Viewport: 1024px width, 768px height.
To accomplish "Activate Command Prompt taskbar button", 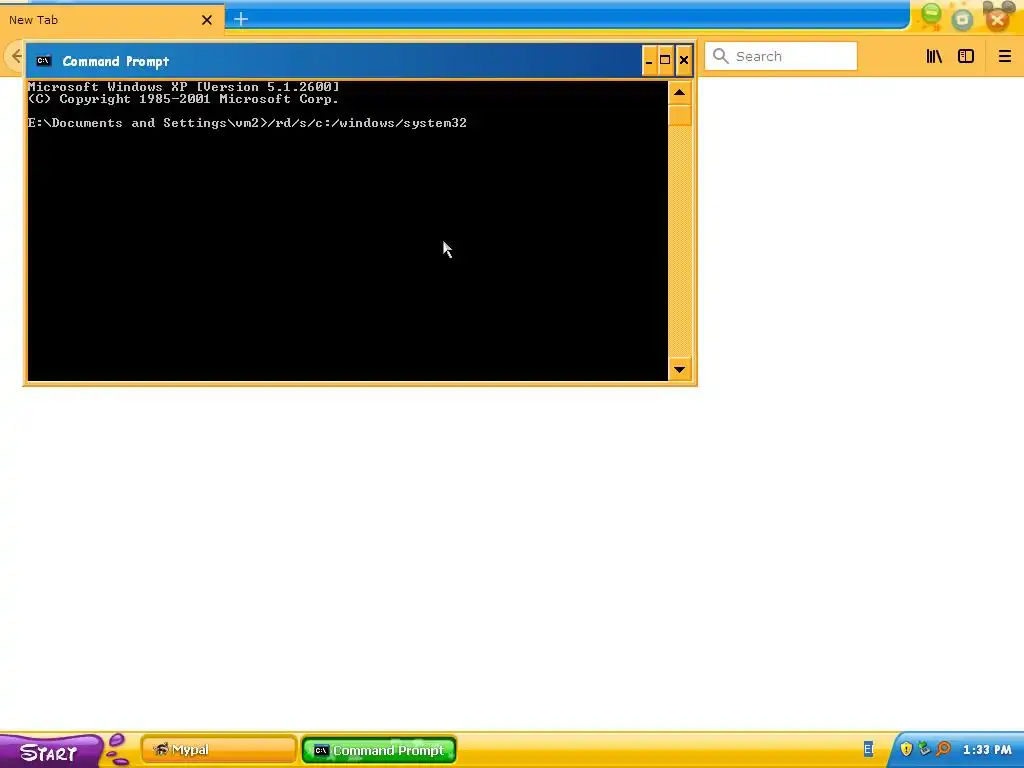I will click(x=379, y=750).
